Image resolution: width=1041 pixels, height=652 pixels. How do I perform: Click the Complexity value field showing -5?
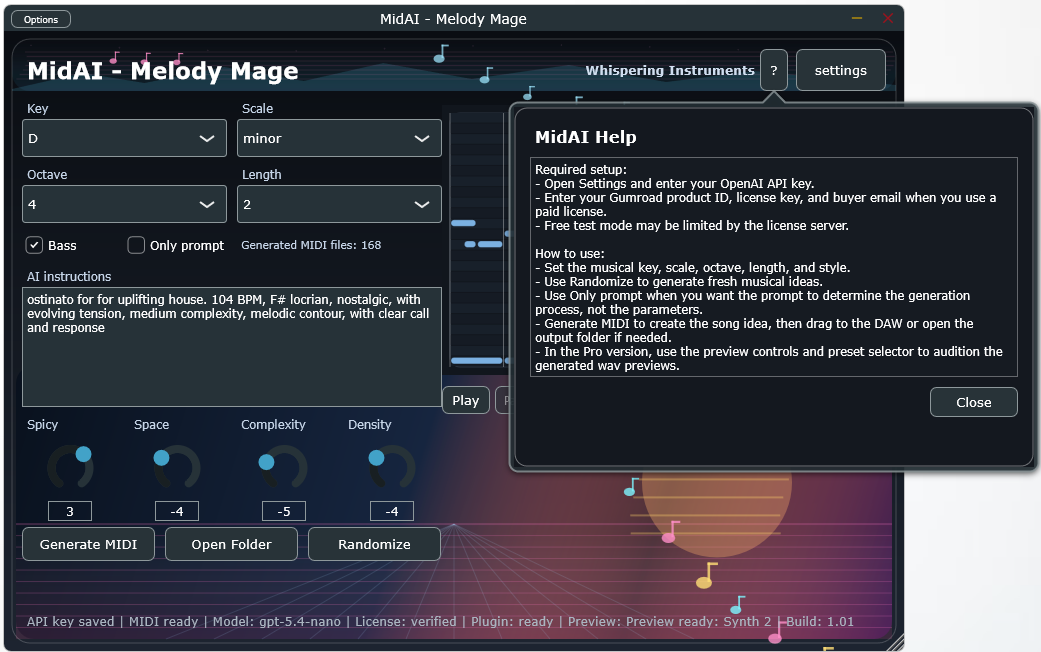(283, 511)
